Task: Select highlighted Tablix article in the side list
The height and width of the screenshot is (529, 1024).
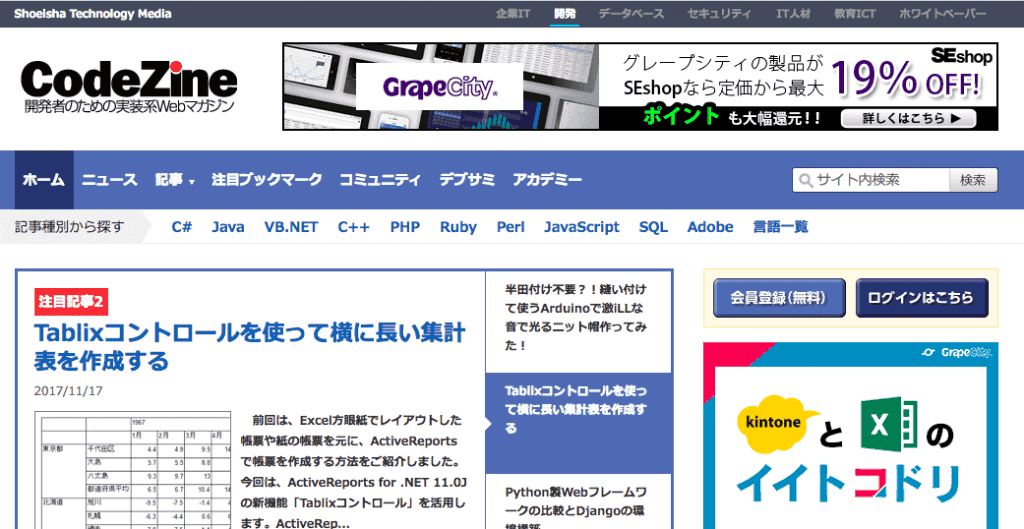Action: click(x=579, y=423)
